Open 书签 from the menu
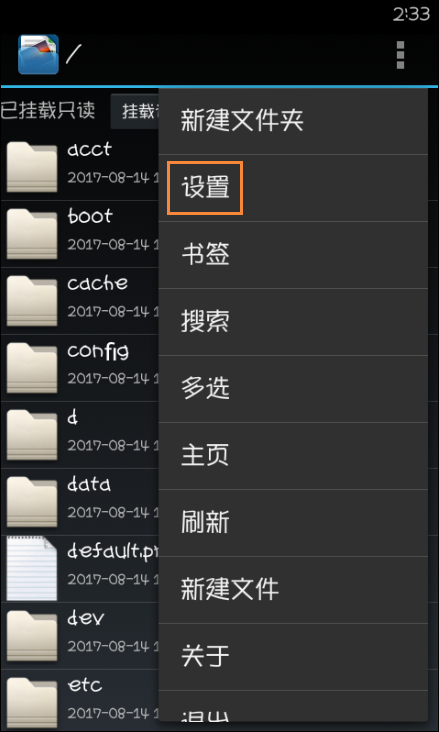This screenshot has width=439, height=732. point(293,255)
